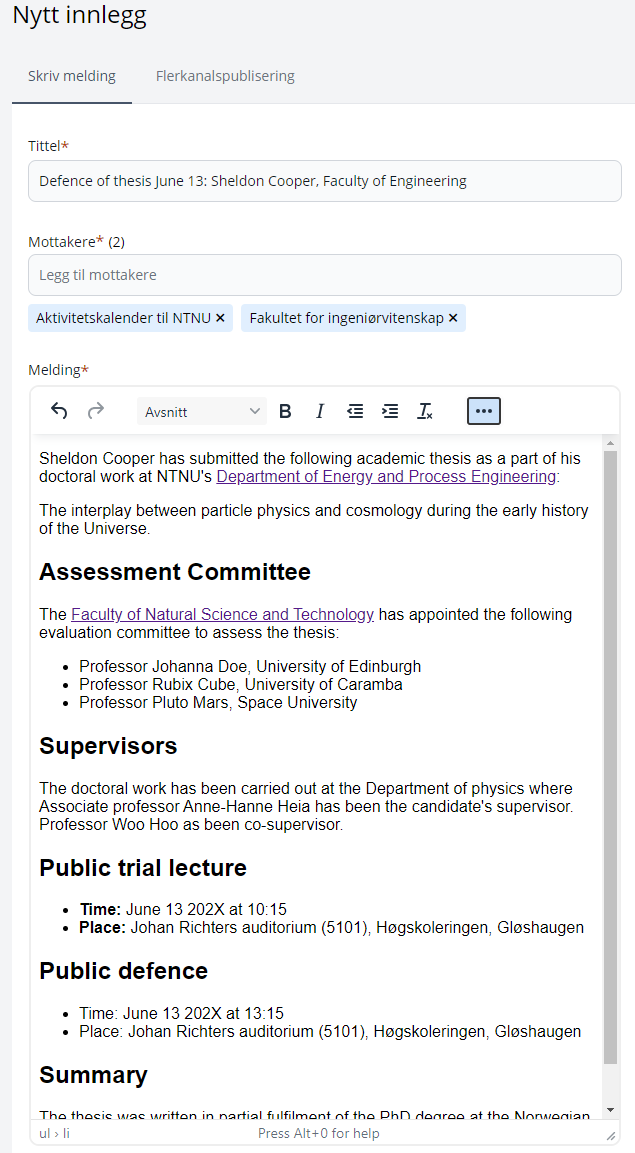Open more toolbar options (three dots)
This screenshot has width=635, height=1153.
tap(484, 411)
